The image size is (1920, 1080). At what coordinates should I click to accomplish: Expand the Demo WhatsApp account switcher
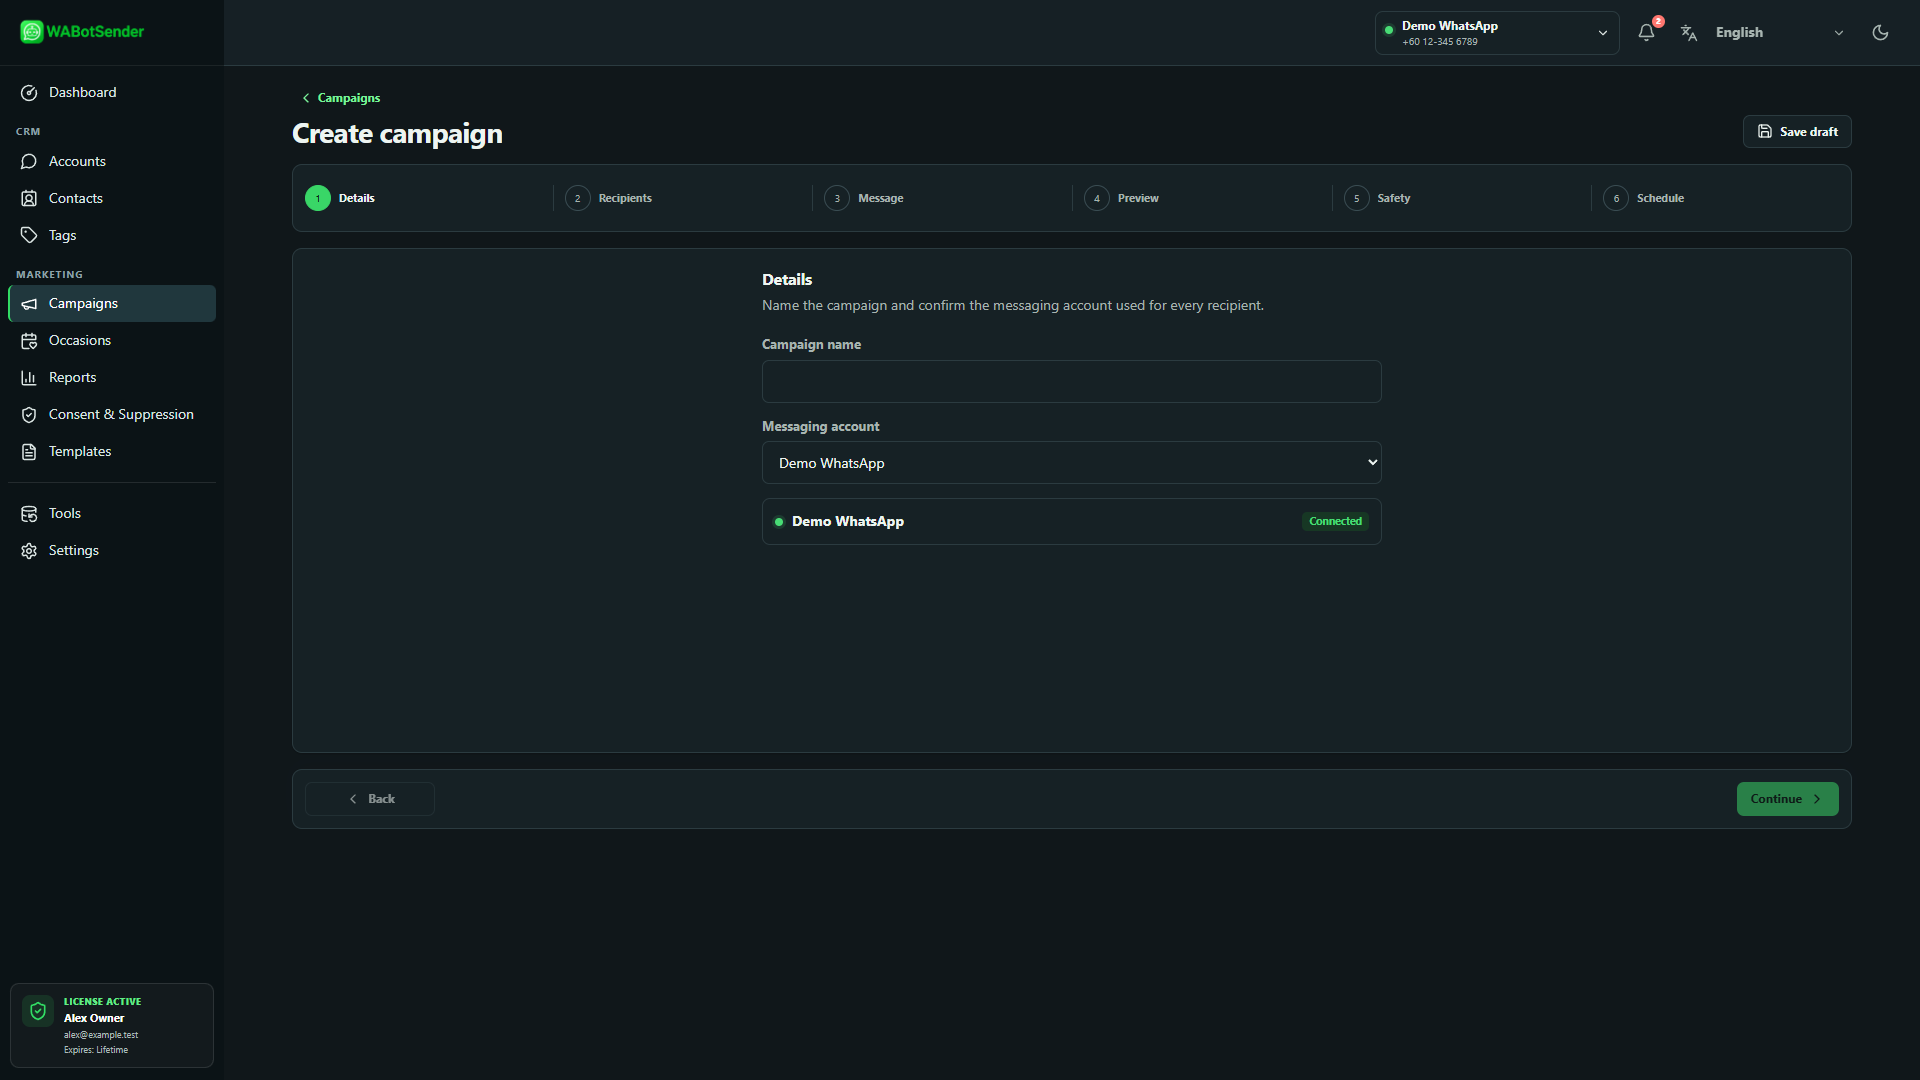click(1497, 33)
